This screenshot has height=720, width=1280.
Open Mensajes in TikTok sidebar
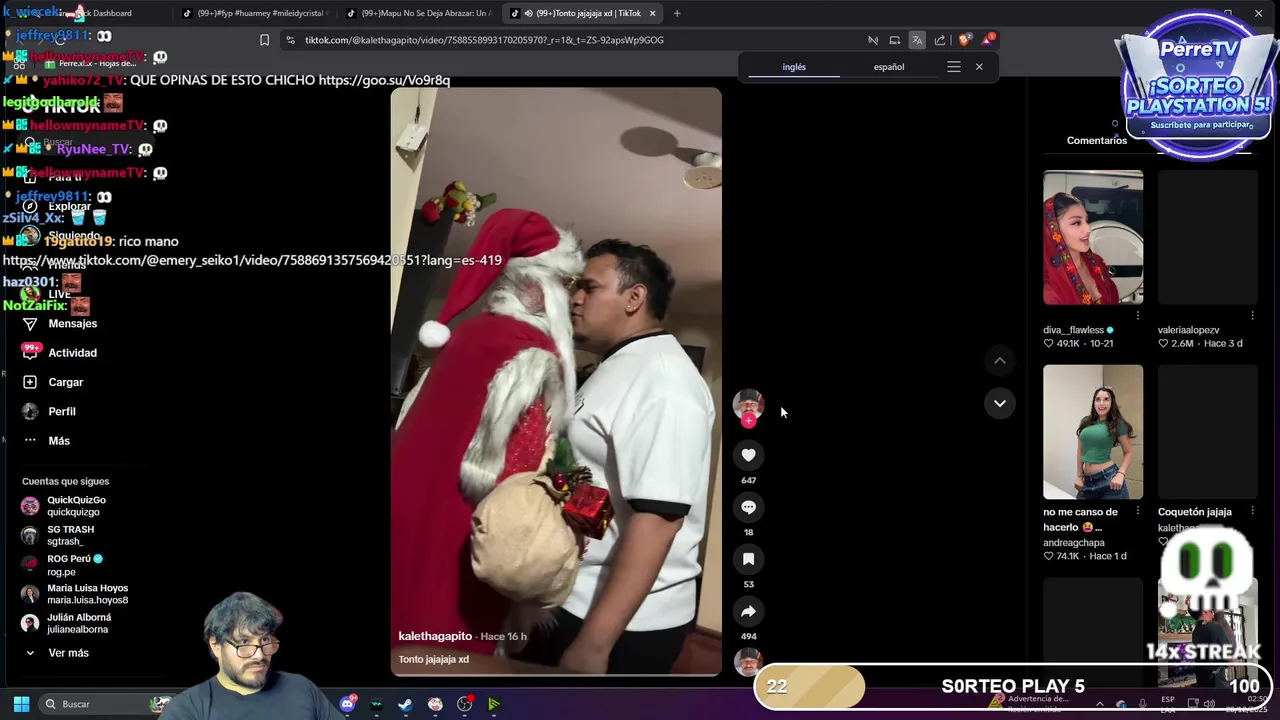click(x=60, y=324)
